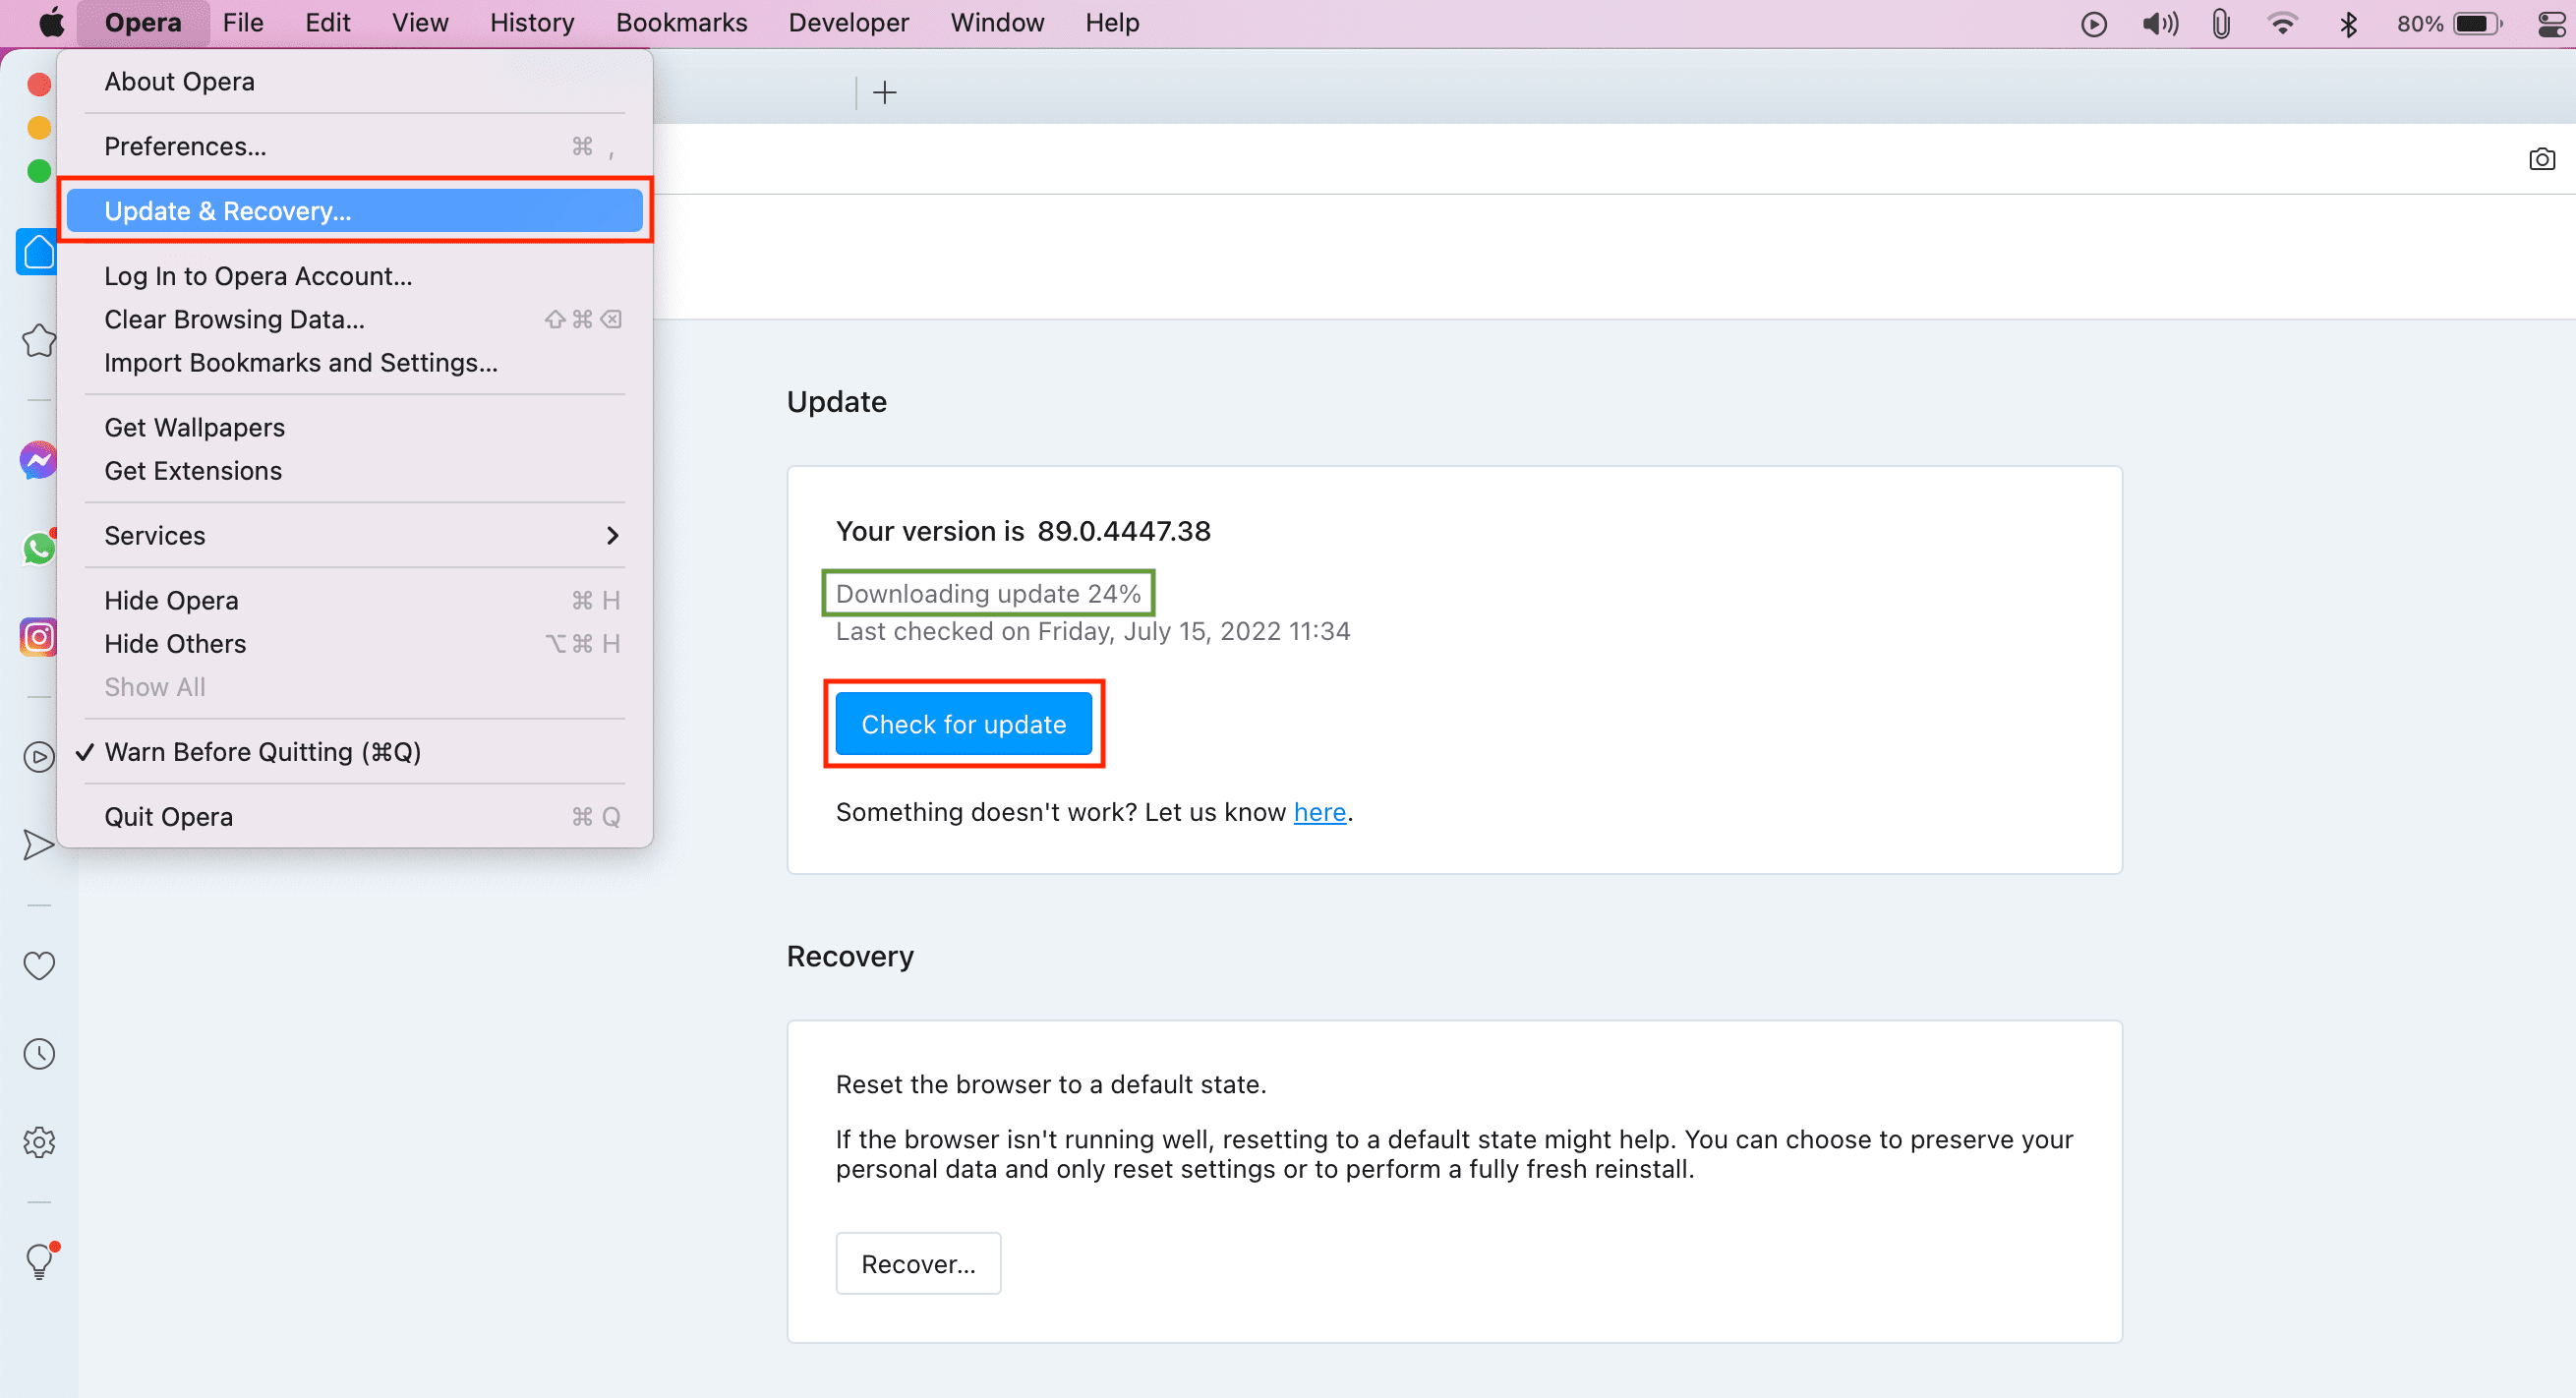Choose Get Extensions
The image size is (2576, 1398).
click(355, 470)
